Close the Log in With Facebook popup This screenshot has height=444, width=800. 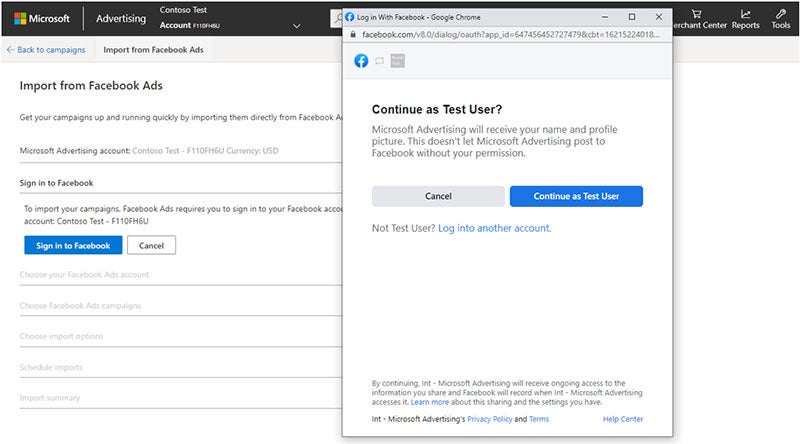pyautogui.click(x=659, y=17)
